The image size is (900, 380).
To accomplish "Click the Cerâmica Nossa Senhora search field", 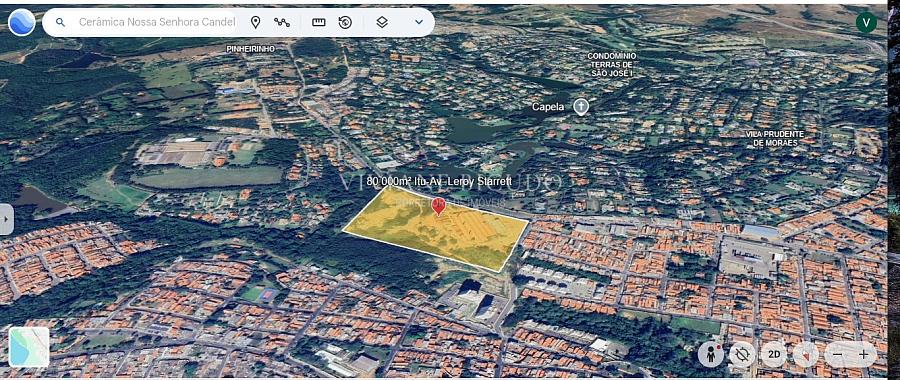I will coord(157,22).
